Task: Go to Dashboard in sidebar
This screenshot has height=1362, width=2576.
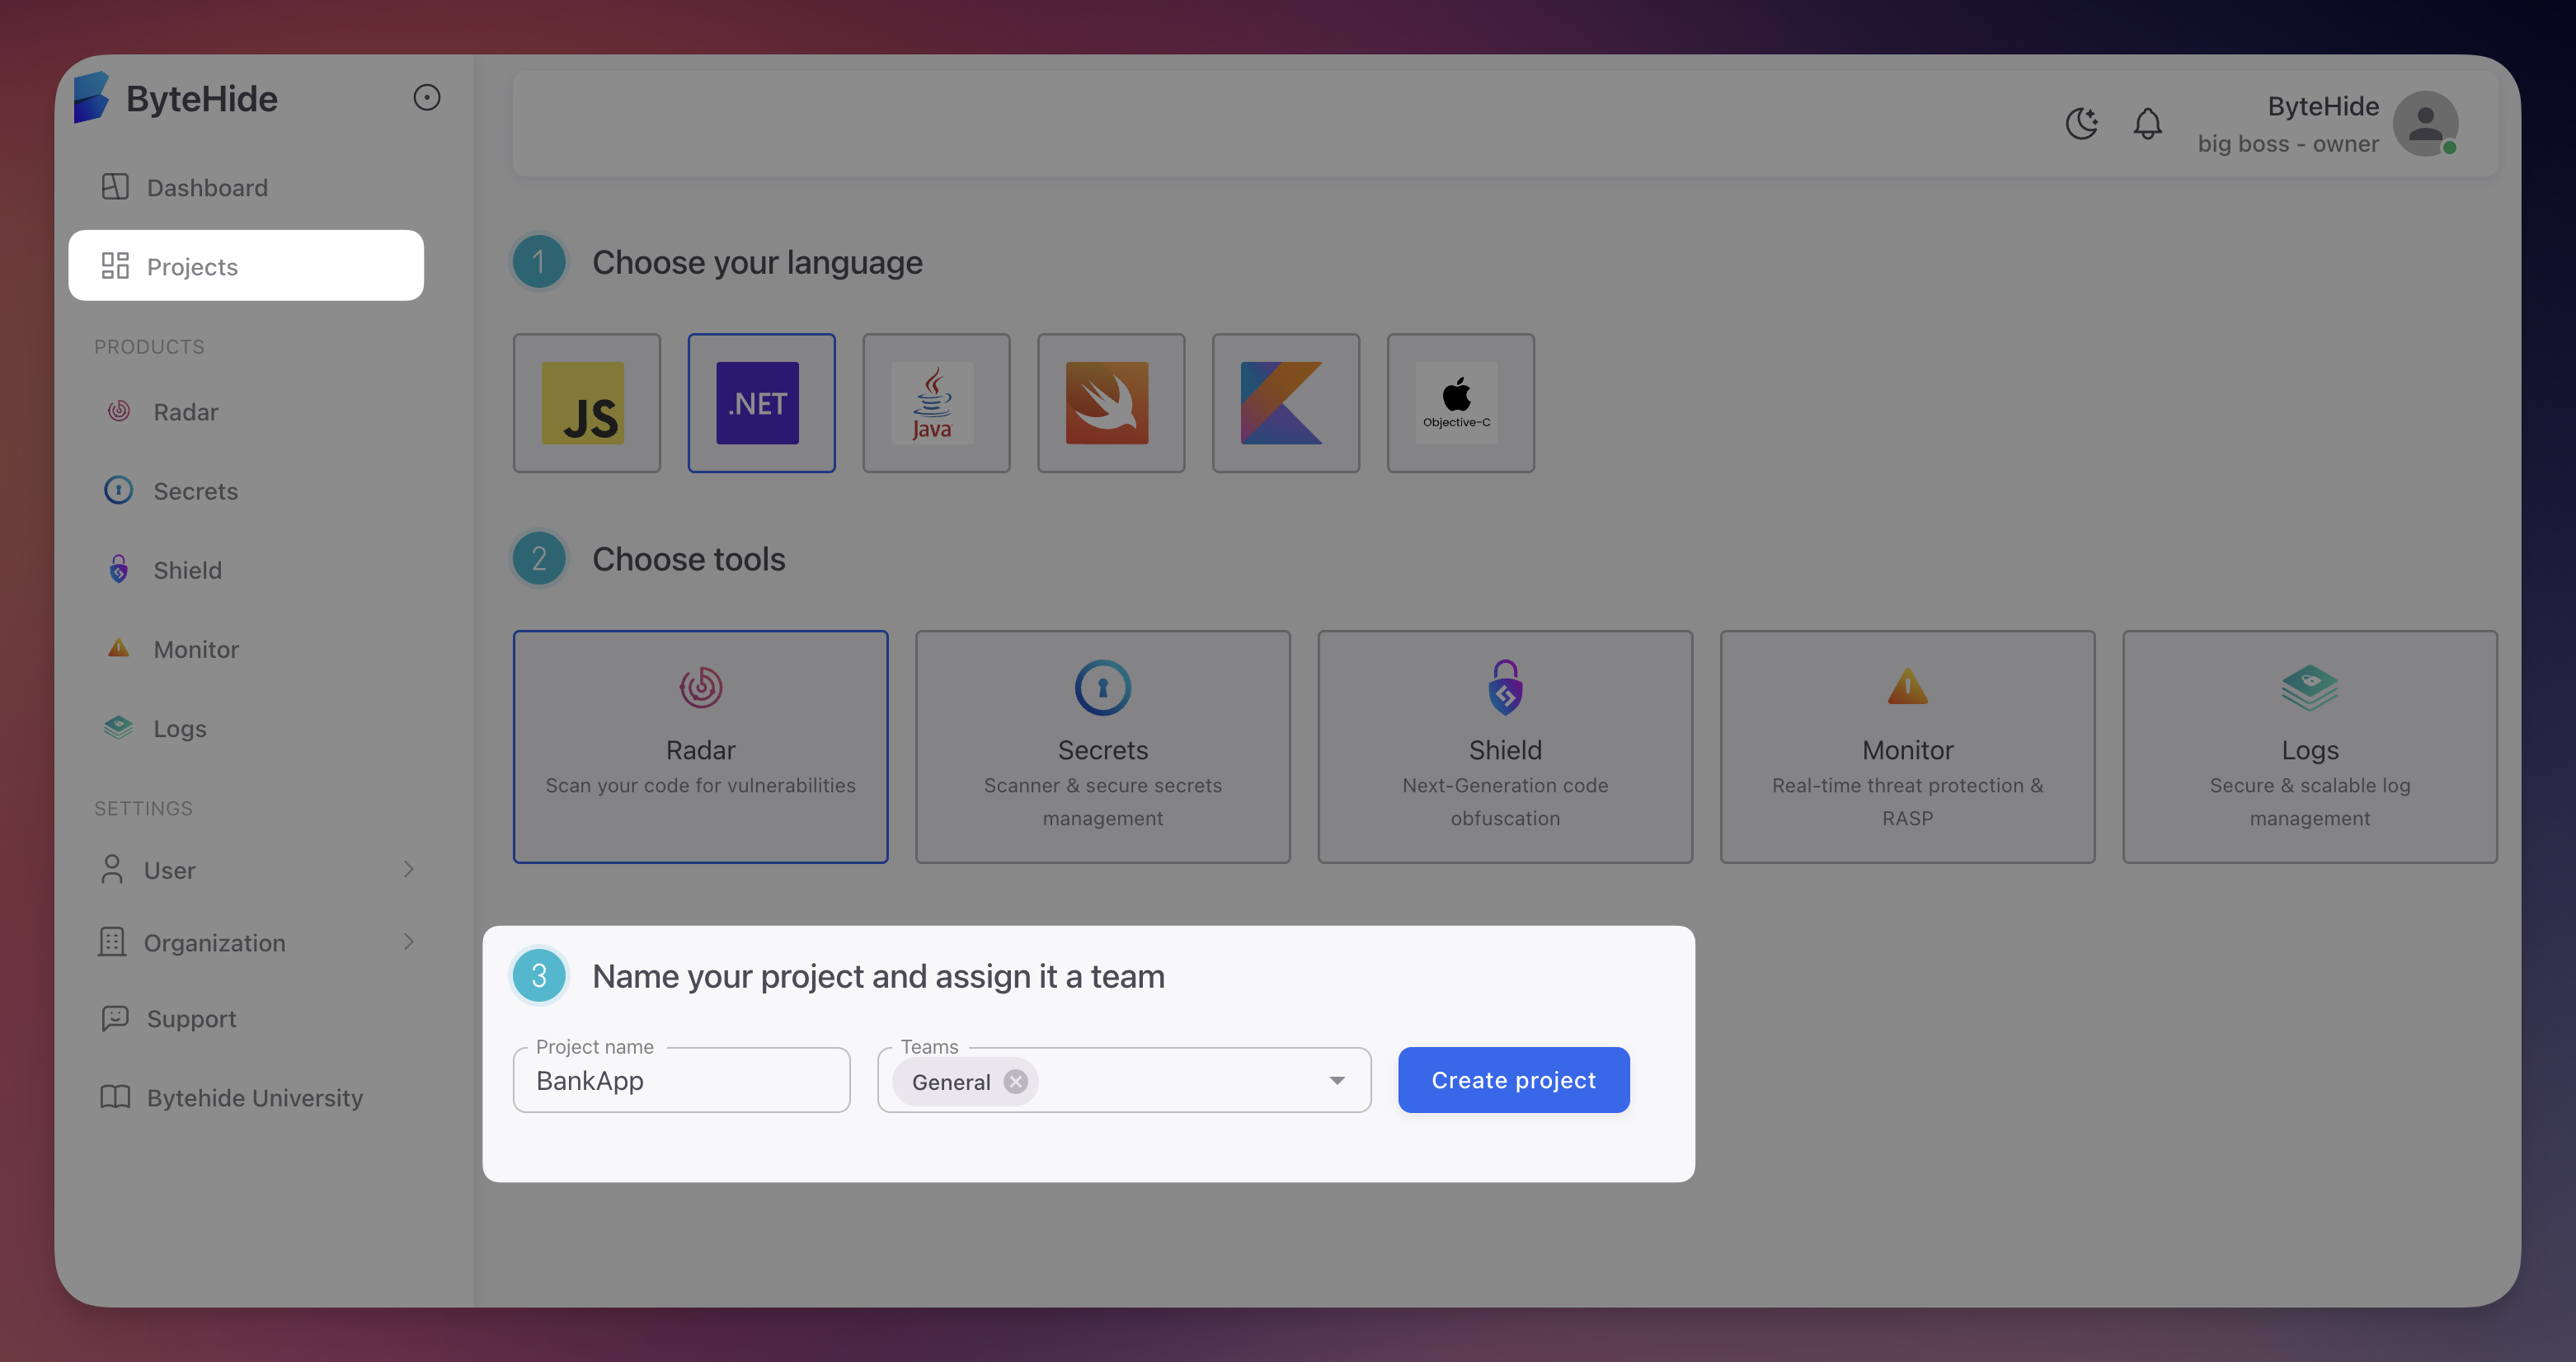Action: click(x=206, y=187)
